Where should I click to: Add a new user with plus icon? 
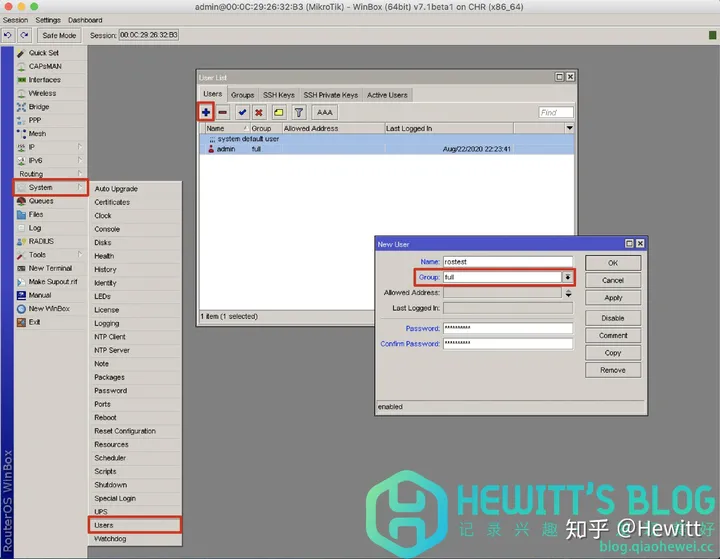[206, 113]
